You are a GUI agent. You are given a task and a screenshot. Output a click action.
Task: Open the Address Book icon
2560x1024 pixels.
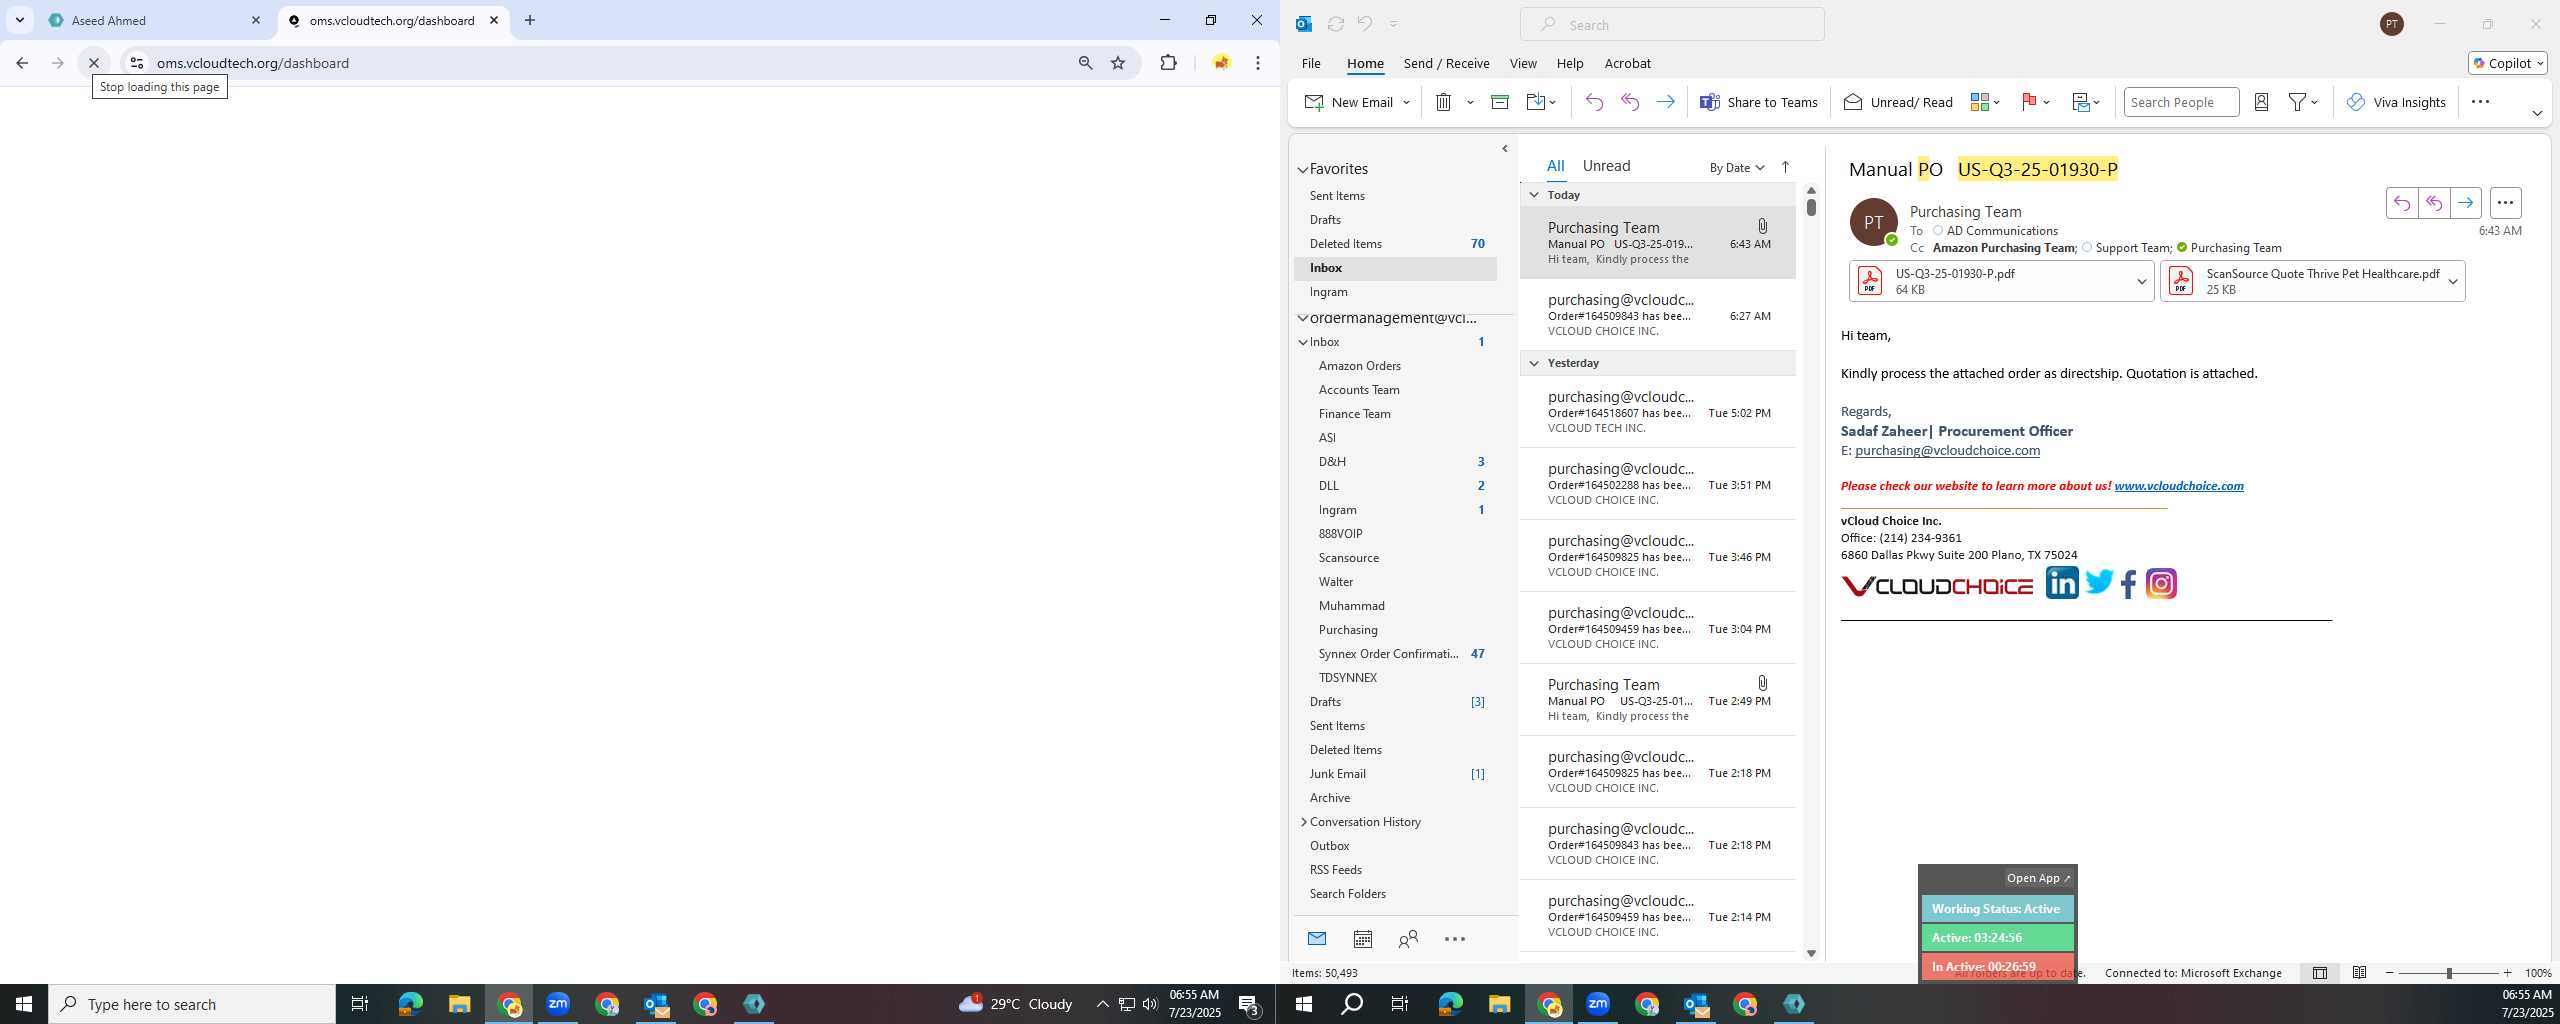[2261, 102]
